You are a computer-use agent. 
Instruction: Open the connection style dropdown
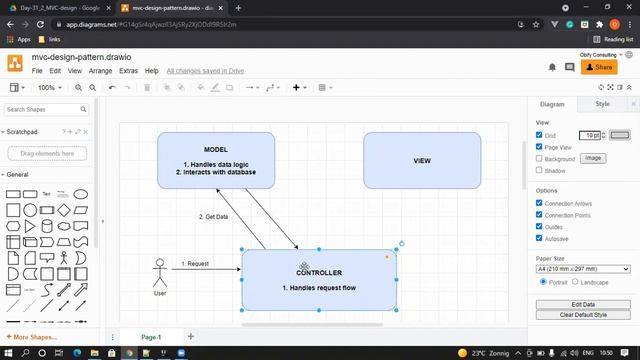tap(252, 88)
